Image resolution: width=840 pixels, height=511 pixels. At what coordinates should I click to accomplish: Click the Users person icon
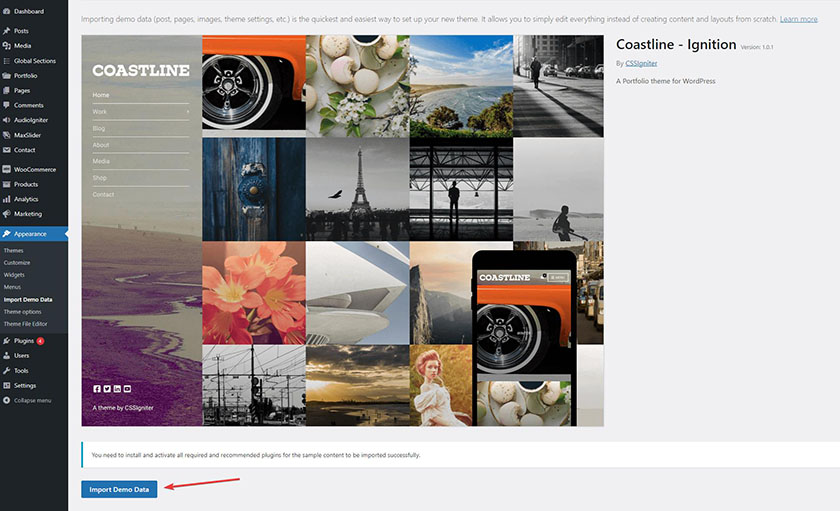coord(6,356)
